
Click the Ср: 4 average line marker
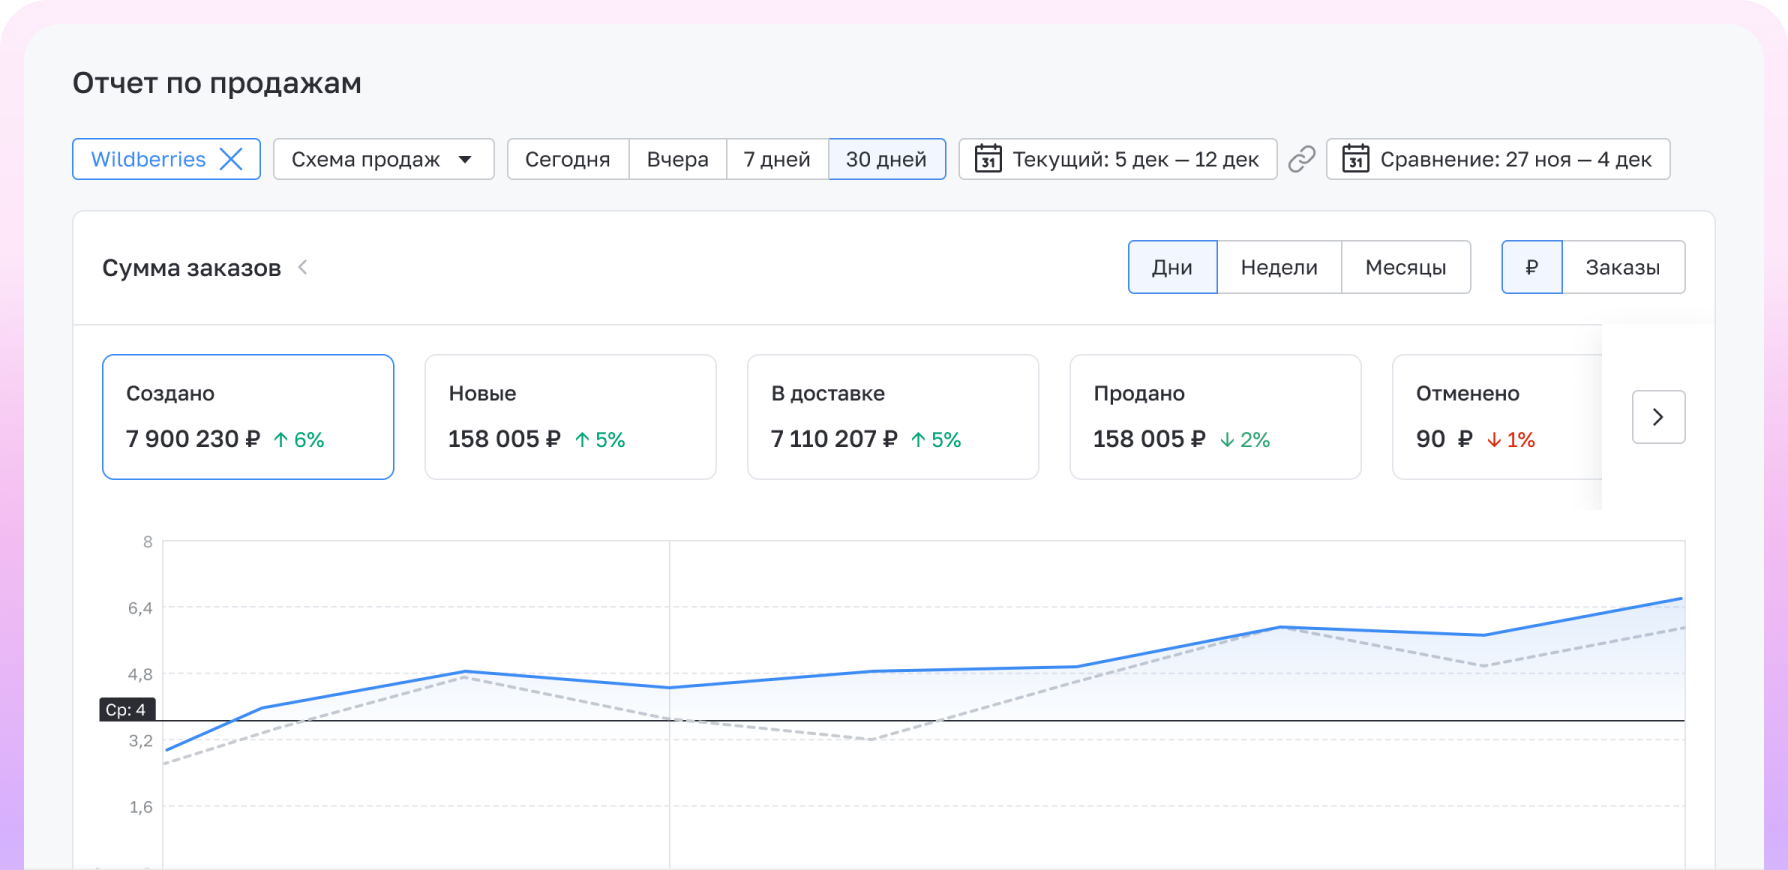click(x=127, y=710)
